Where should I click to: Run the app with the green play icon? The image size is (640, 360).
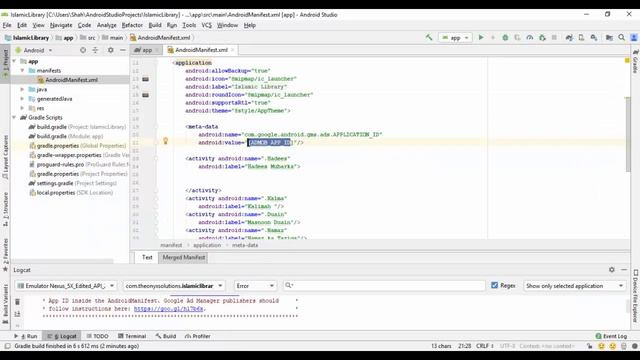tap(481, 38)
